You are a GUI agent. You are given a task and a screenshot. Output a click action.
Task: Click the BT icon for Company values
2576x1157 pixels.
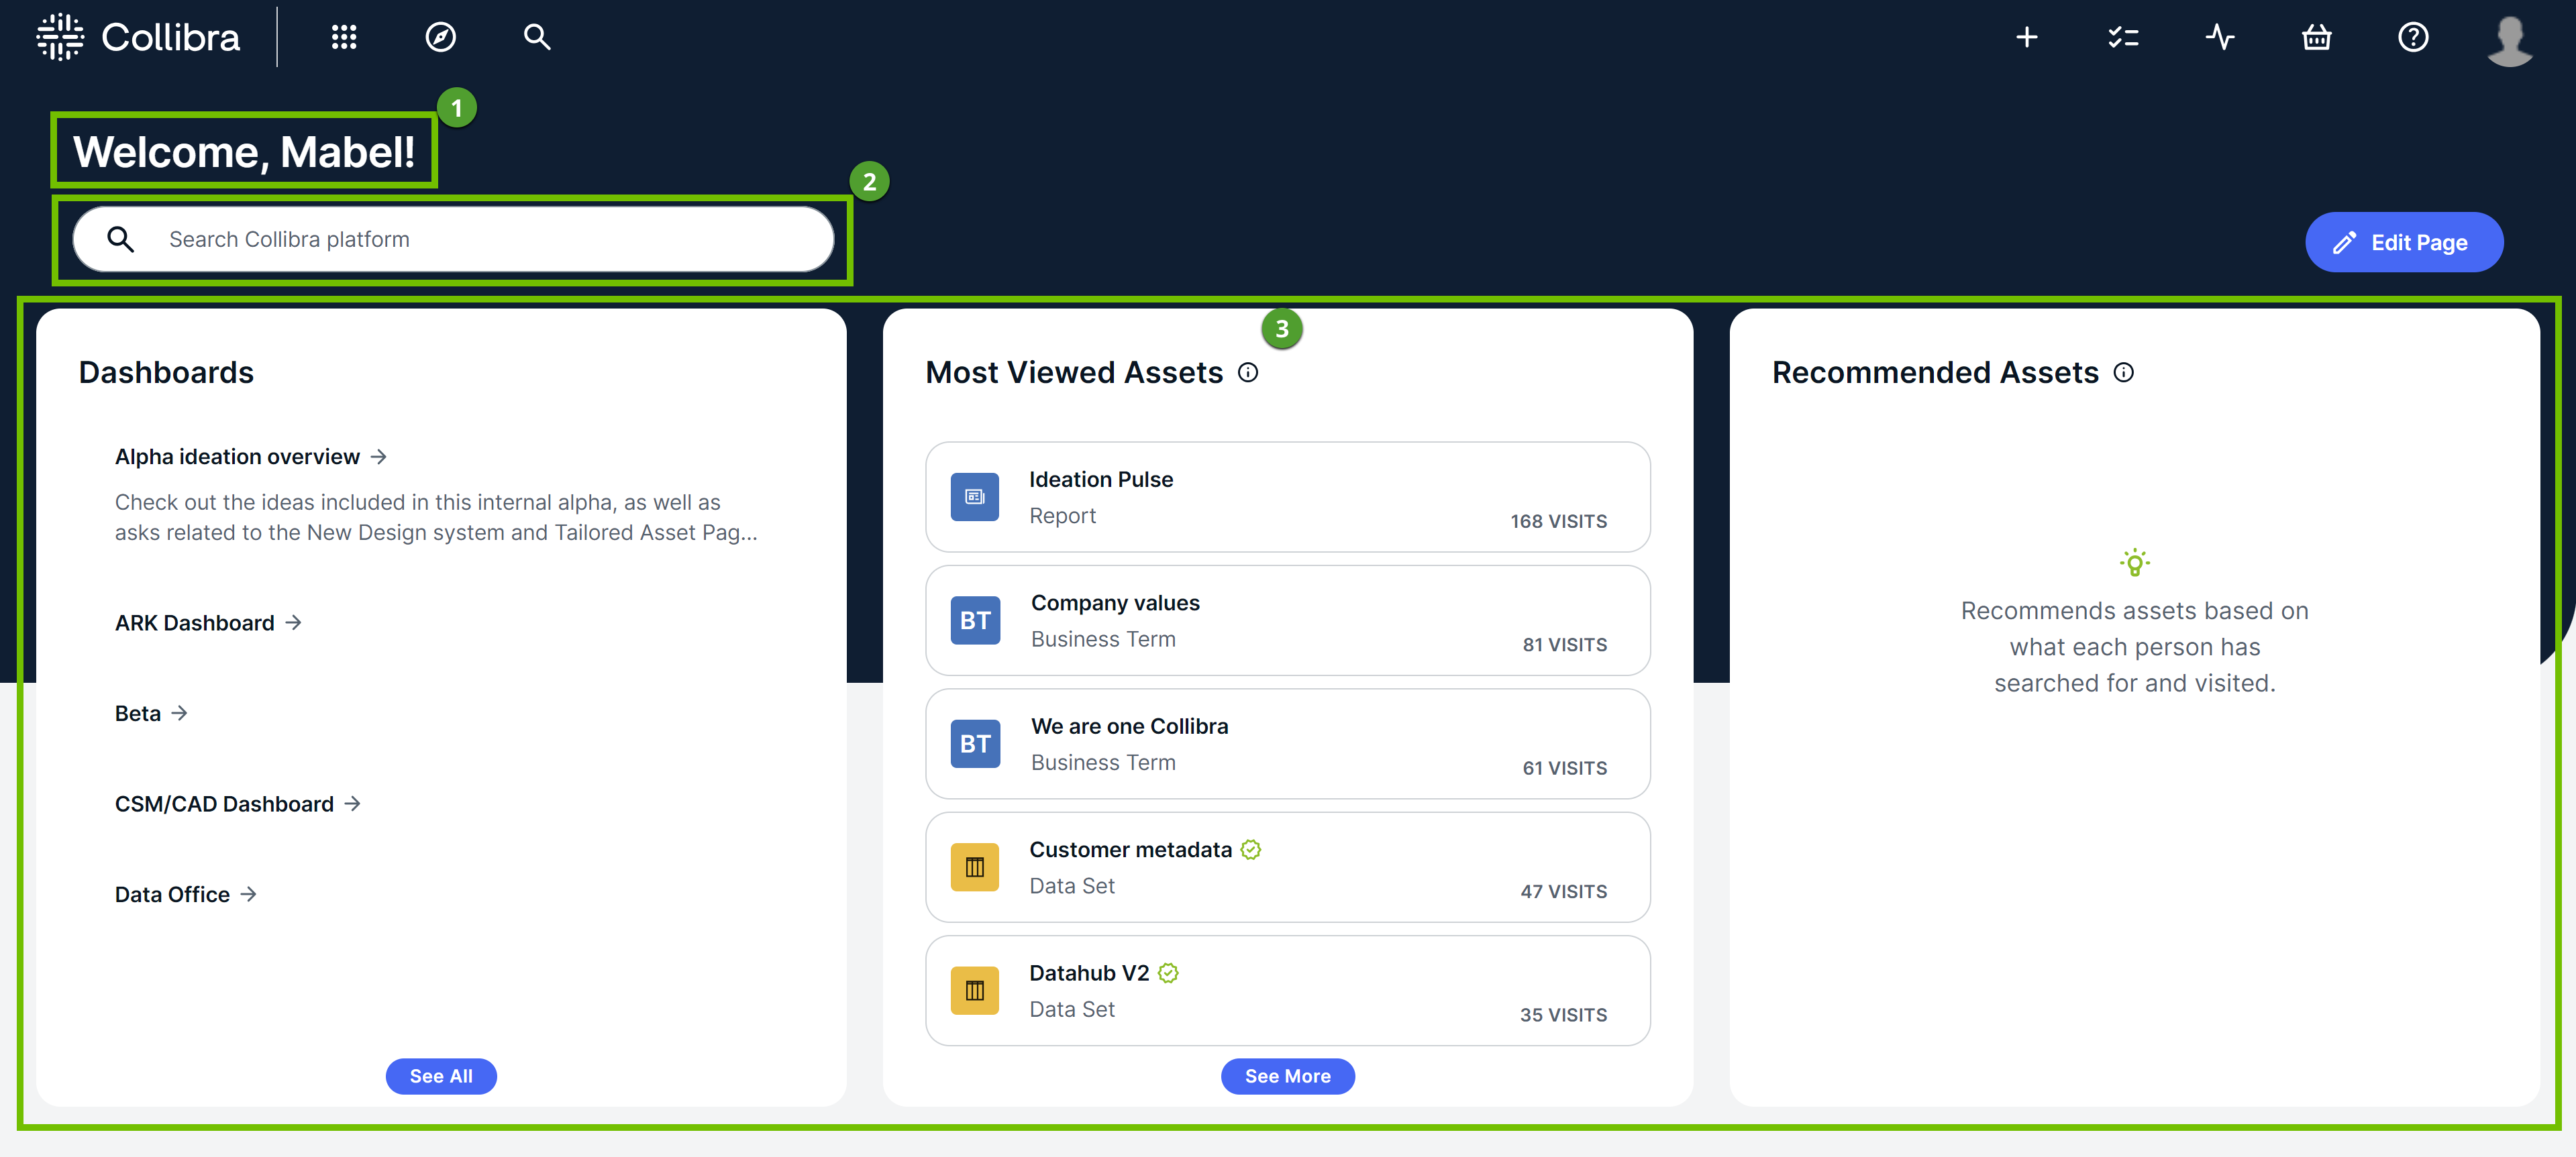point(975,620)
